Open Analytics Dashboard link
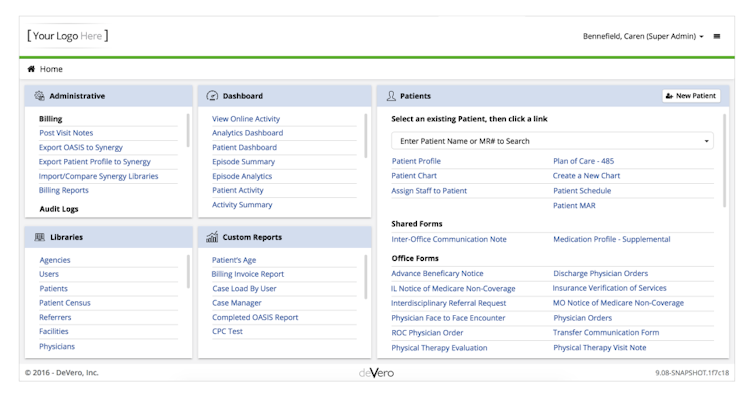Screen dimensions: 750x405 pos(247,133)
